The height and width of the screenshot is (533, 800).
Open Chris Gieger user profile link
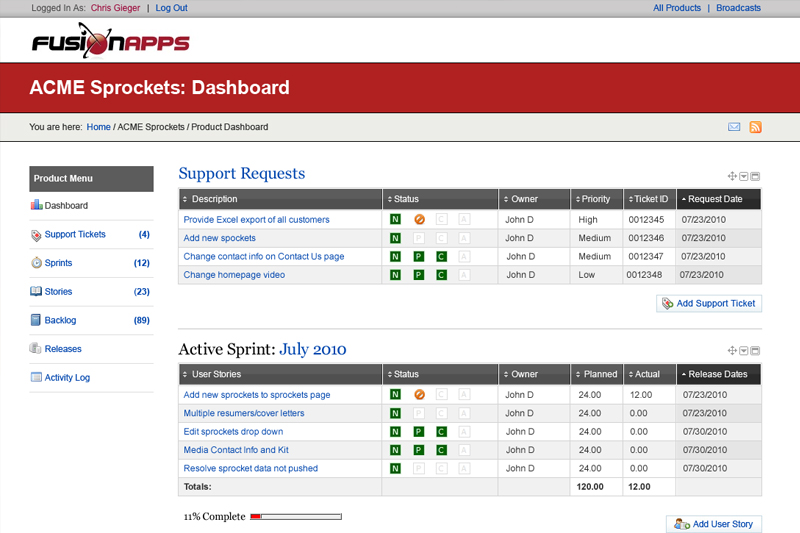click(115, 8)
